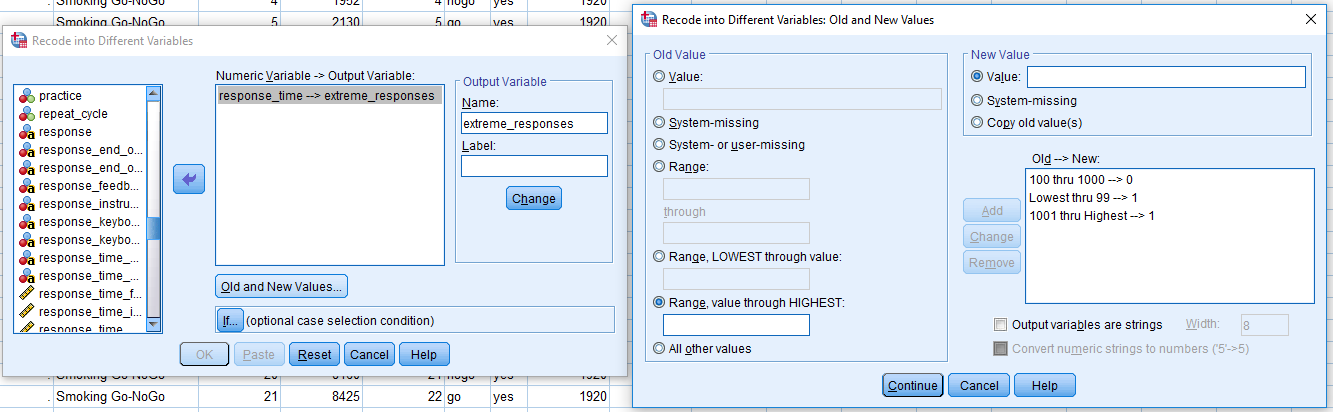
Task: Click the ruler icon beside response_time_f...
Action: click(27, 294)
